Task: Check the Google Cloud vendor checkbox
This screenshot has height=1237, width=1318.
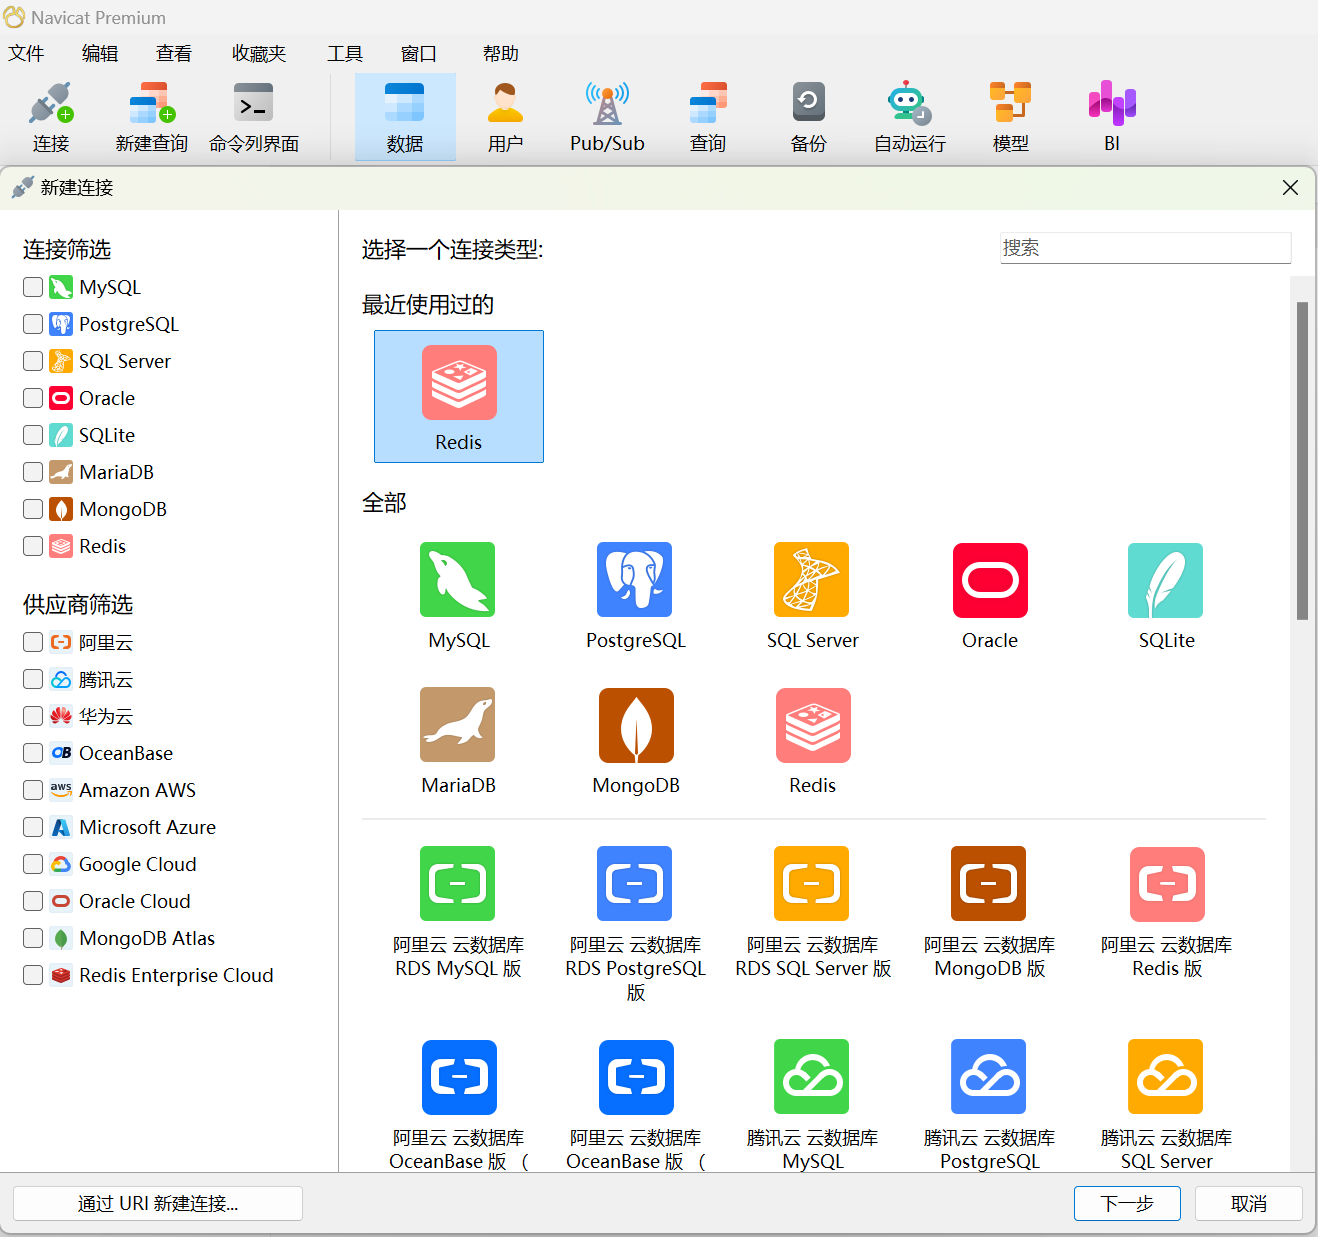Action: [x=33, y=864]
